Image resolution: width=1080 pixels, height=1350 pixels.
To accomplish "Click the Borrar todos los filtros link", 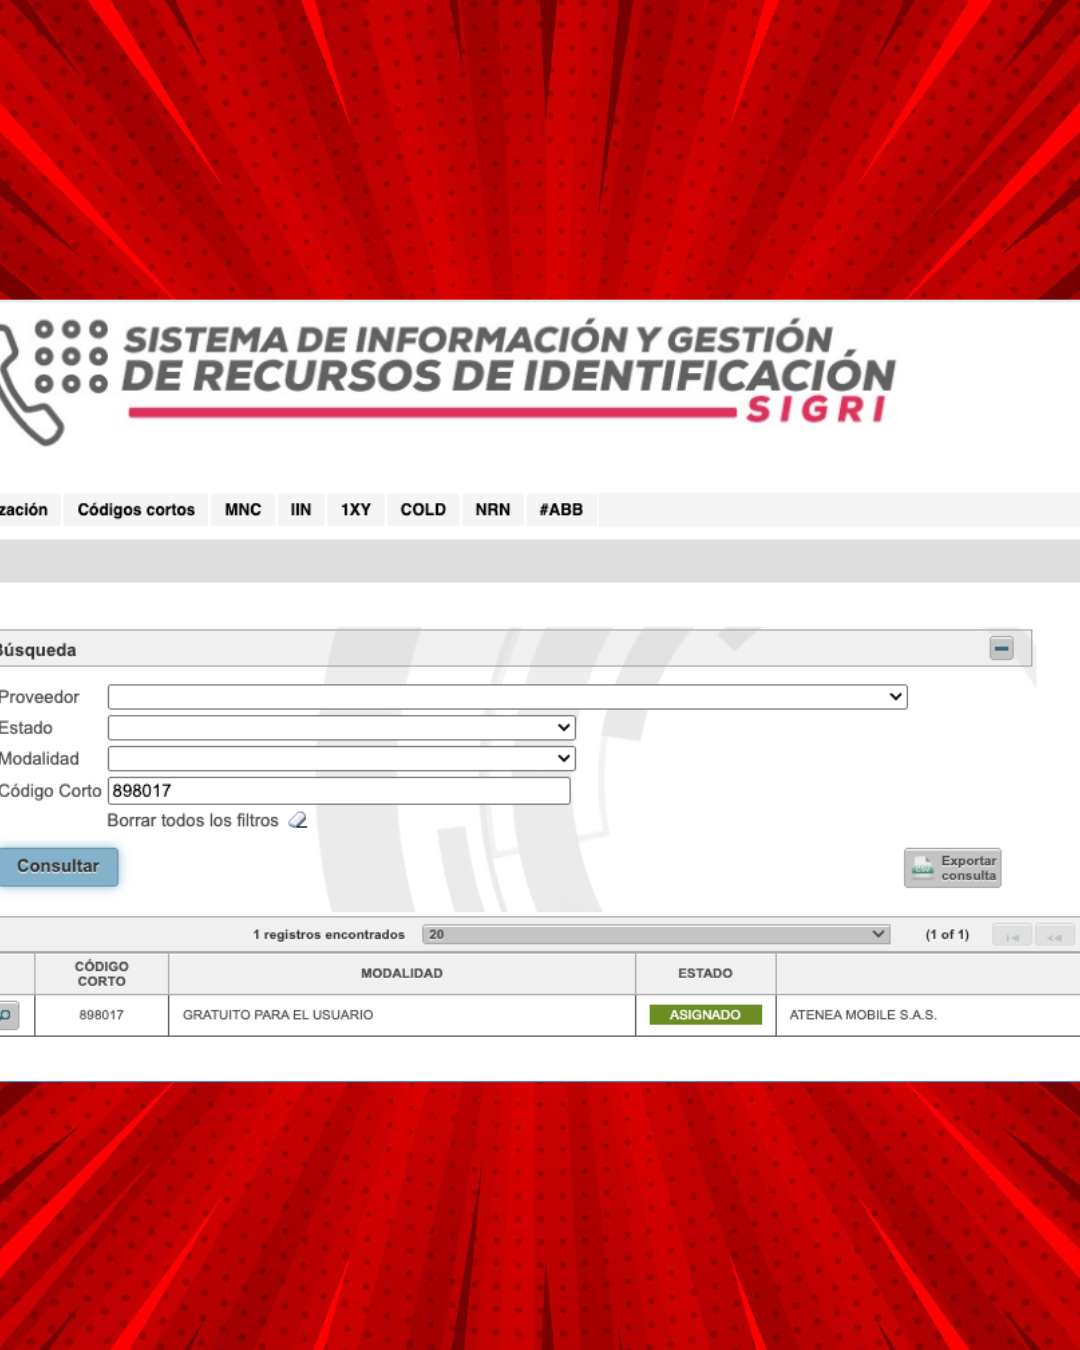I will click(193, 820).
